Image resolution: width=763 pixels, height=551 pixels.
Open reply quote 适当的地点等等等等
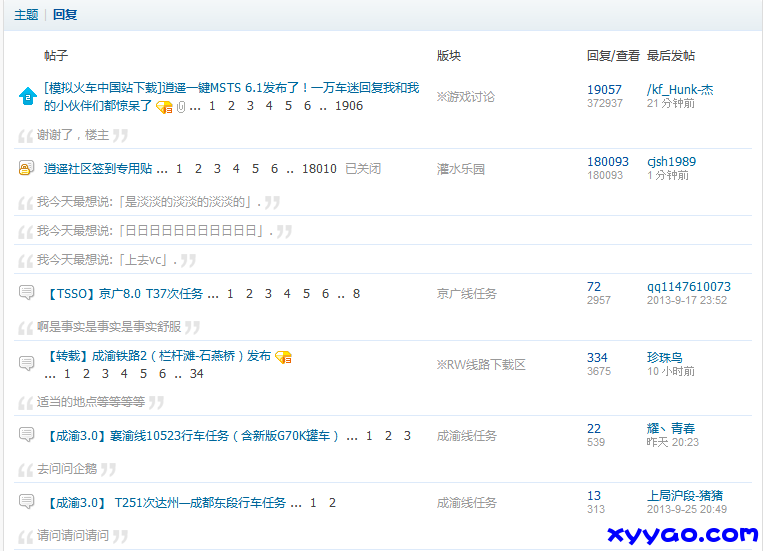point(91,402)
